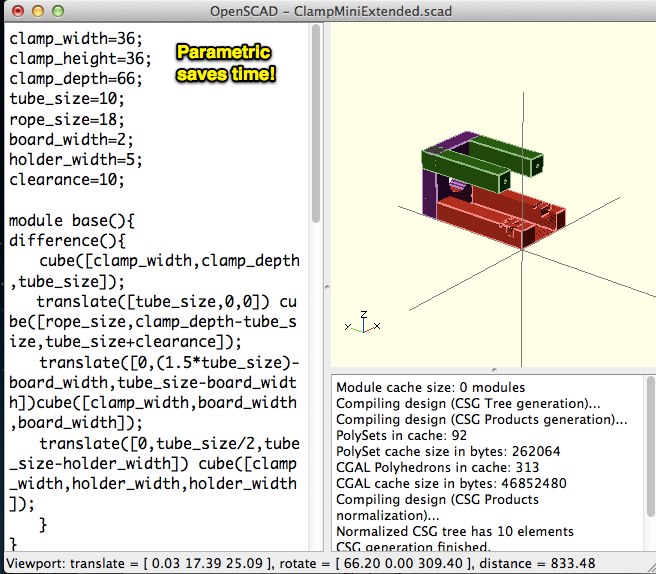656x574 pixels.
Task: Click the line 'clamp_depth=66;'
Action: [76, 79]
